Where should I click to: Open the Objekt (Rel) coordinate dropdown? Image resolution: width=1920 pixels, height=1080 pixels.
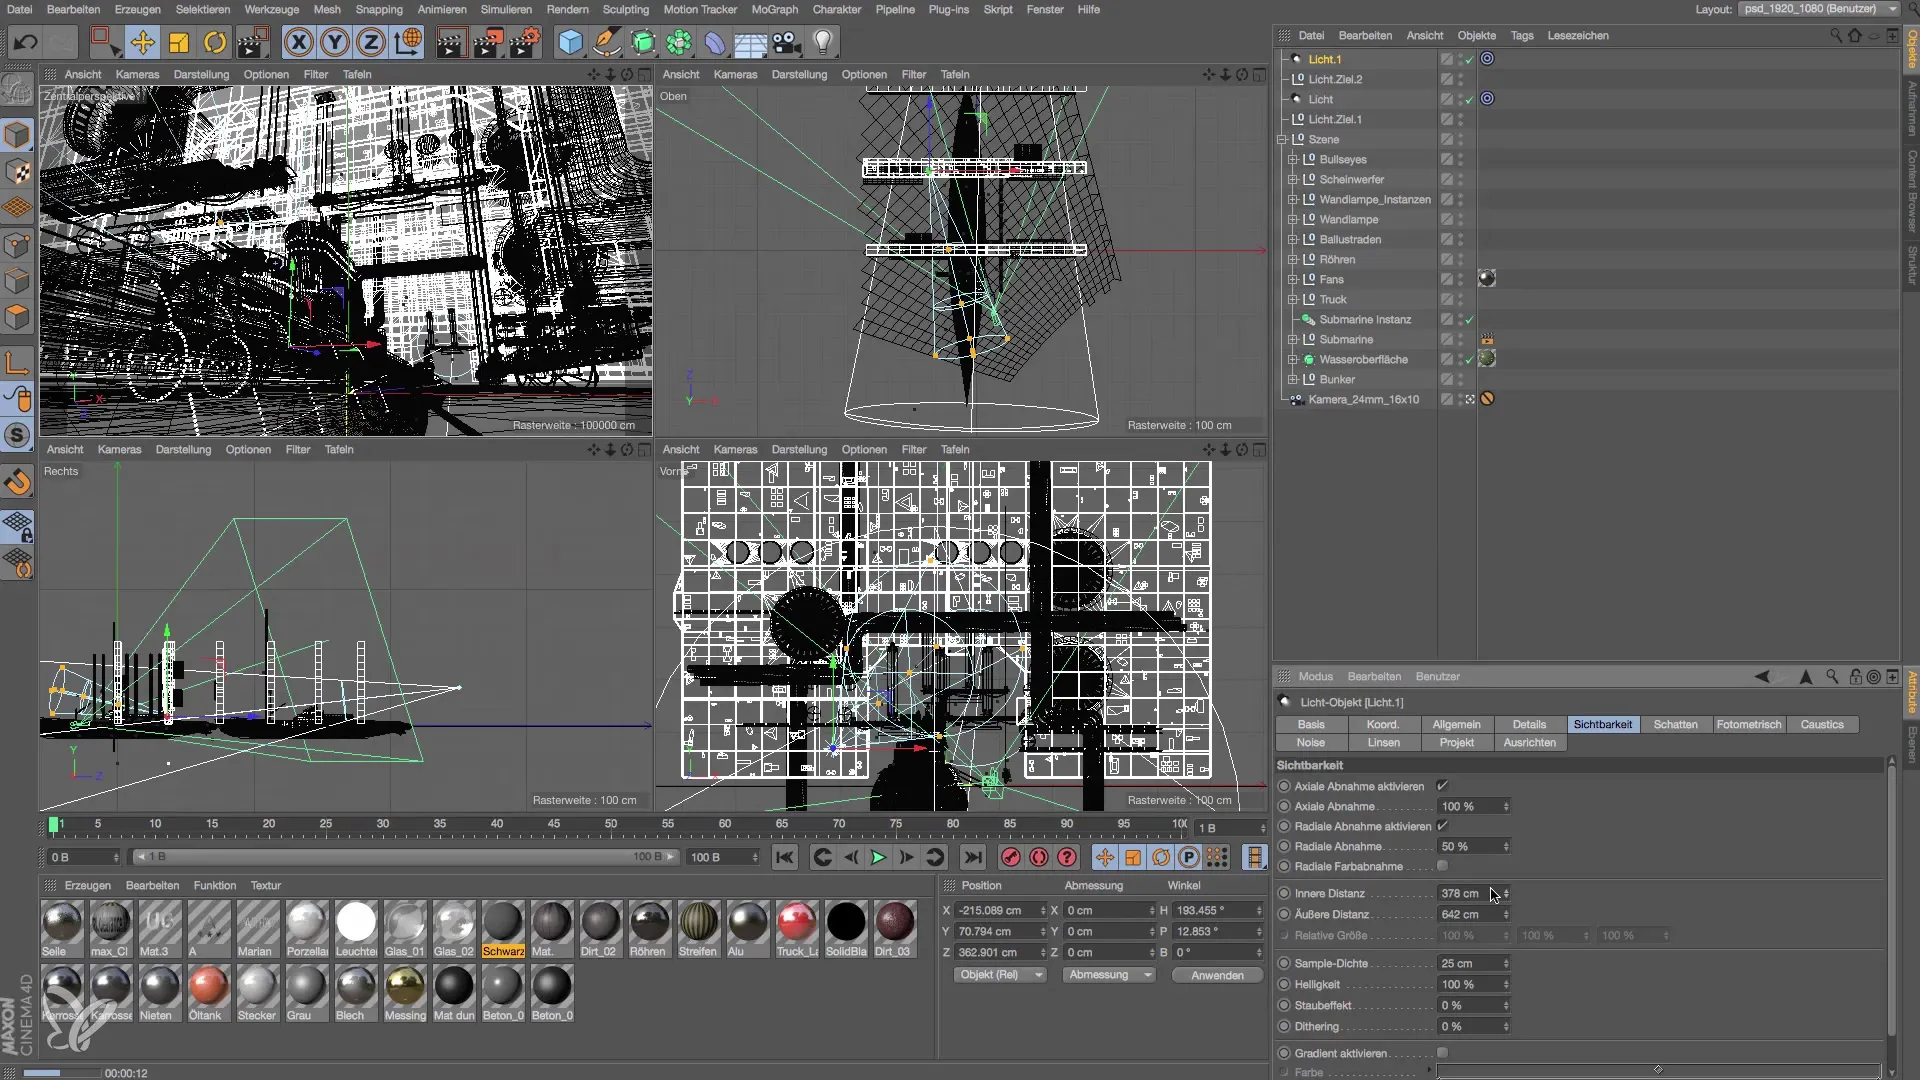999,975
